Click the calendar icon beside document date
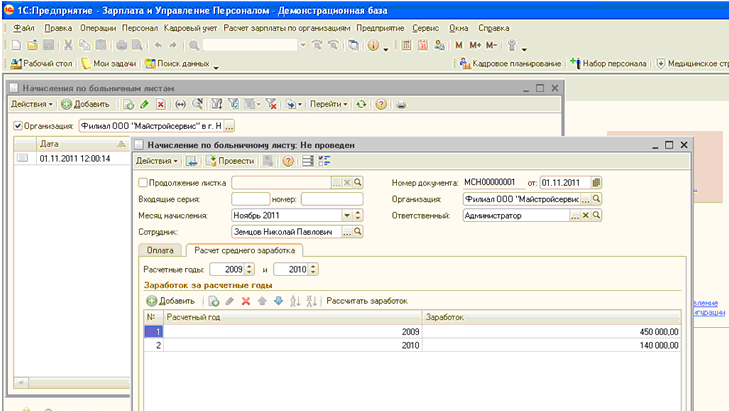Viewport: 729px width, 411px height. click(596, 183)
